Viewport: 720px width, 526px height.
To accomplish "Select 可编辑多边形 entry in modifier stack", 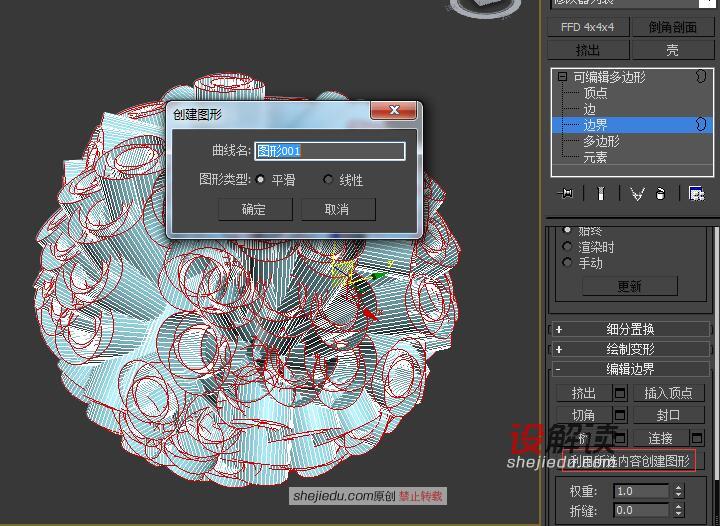I will click(609, 77).
